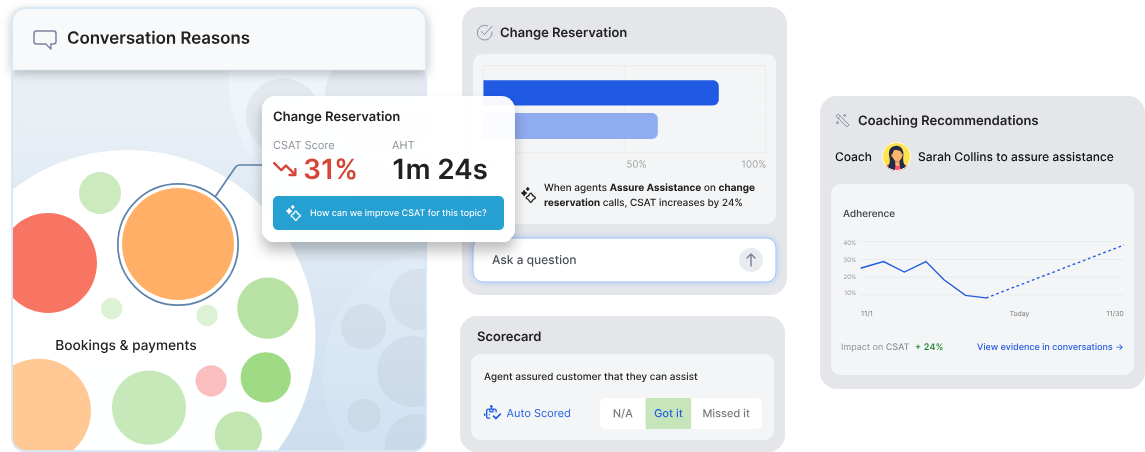Click the small pink bubble
Screen dimensions: 1145x452
pyautogui.click(x=211, y=381)
